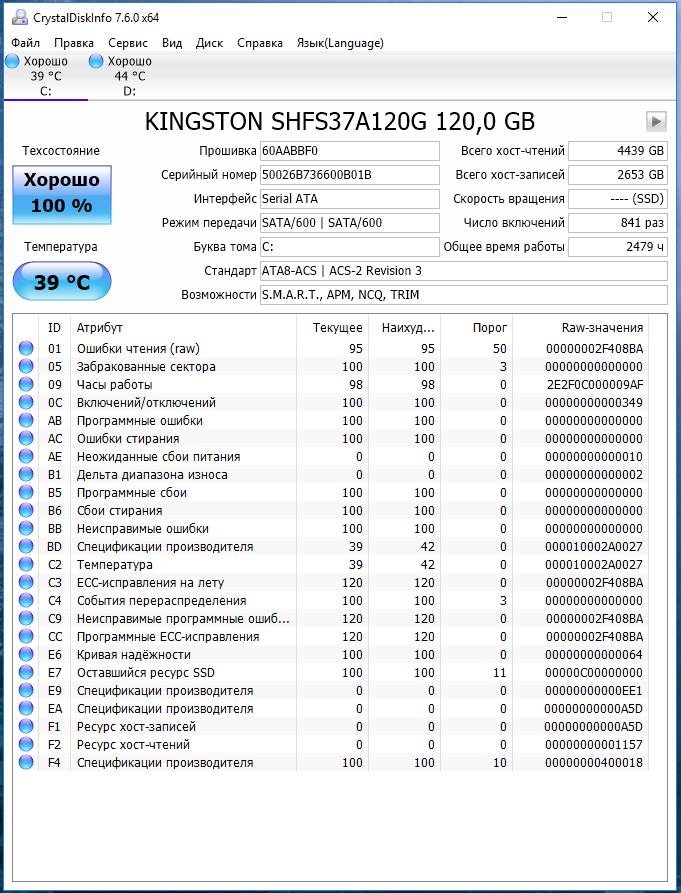Open the Файл menu
This screenshot has width=681, height=893.
pos(26,43)
